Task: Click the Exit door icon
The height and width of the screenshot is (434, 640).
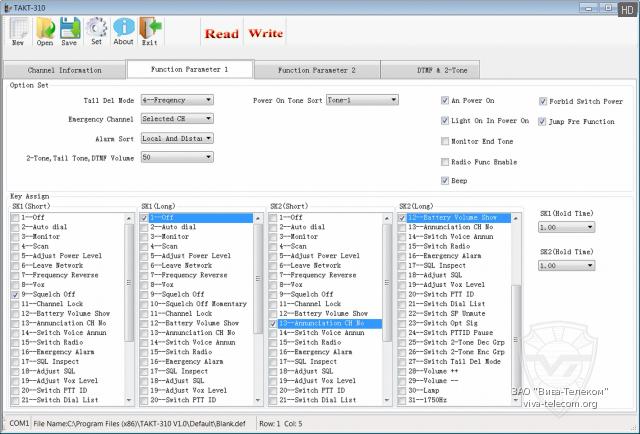Action: [149, 31]
